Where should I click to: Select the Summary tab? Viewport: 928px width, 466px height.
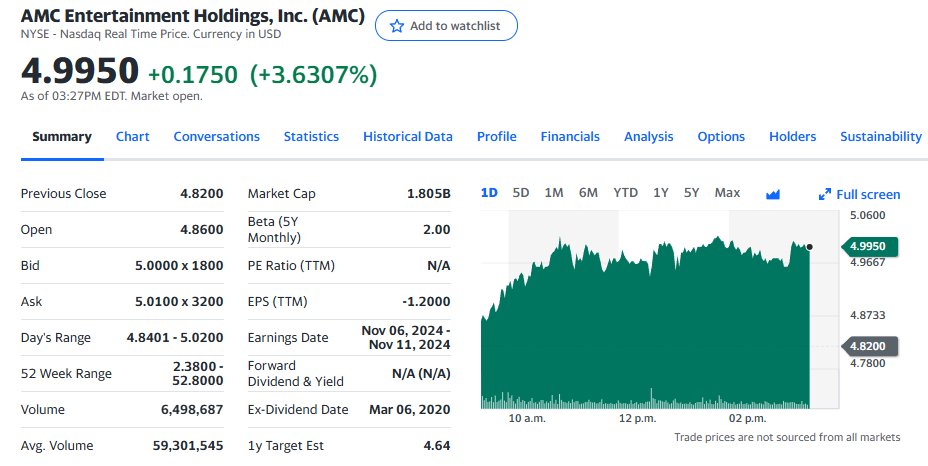pos(62,137)
